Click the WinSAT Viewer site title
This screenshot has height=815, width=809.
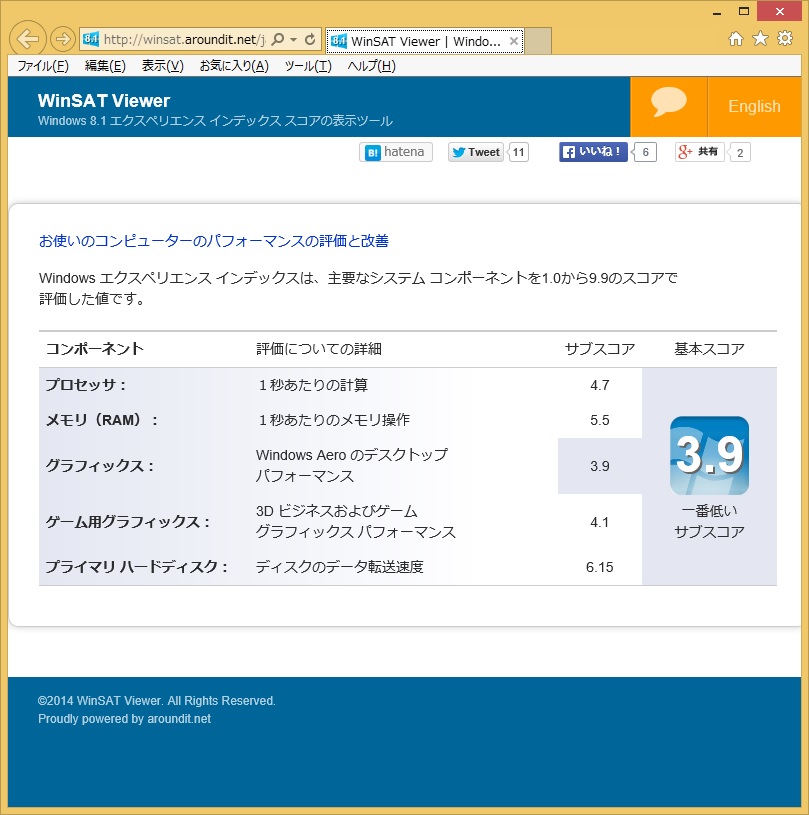point(104,100)
